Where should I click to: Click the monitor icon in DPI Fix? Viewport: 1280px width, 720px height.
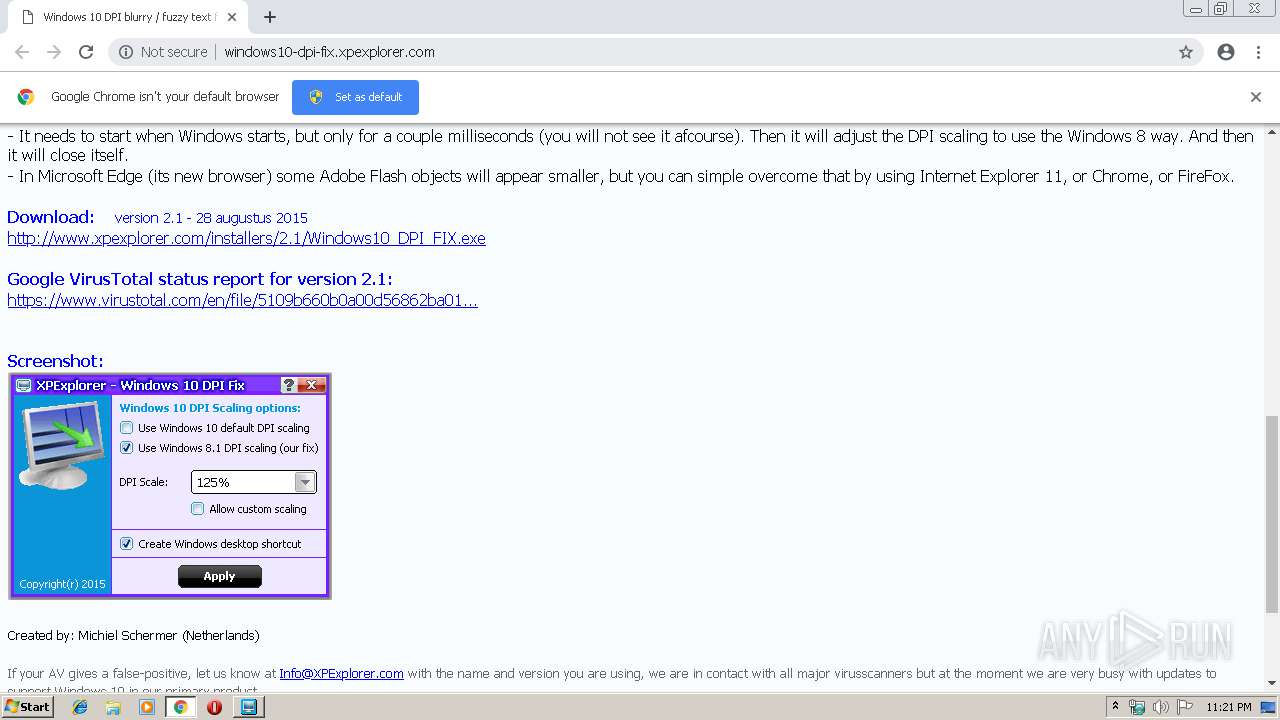(61, 443)
